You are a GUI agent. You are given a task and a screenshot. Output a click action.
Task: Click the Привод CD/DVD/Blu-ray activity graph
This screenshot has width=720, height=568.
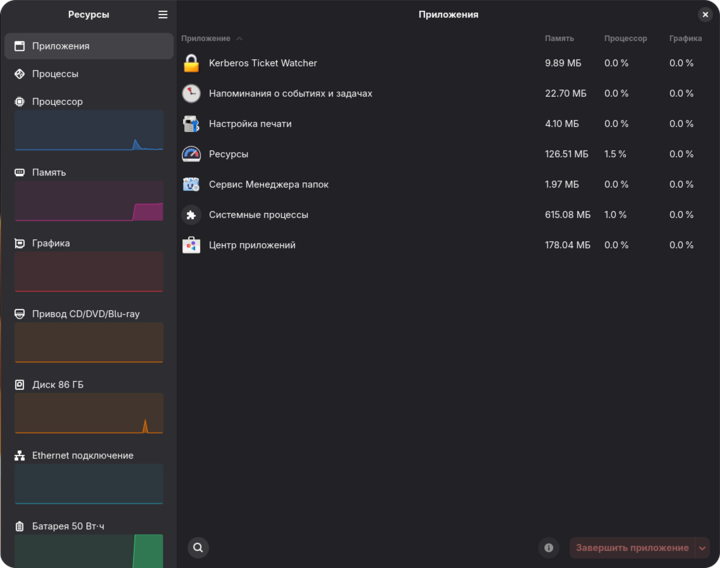point(89,342)
